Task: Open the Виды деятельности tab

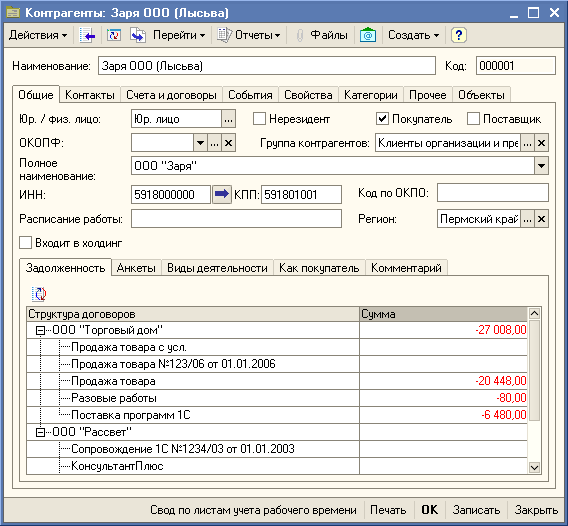Action: coord(217,268)
